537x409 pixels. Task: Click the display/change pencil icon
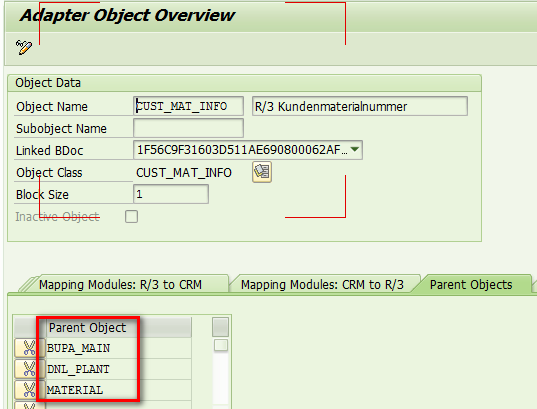(x=24, y=47)
